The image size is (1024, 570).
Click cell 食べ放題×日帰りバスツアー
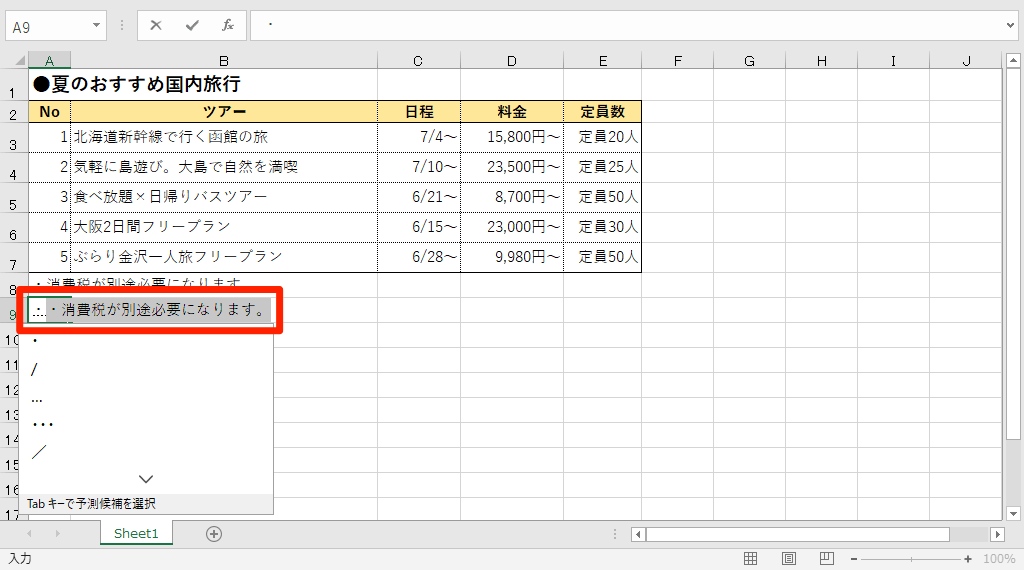[x=223, y=197]
